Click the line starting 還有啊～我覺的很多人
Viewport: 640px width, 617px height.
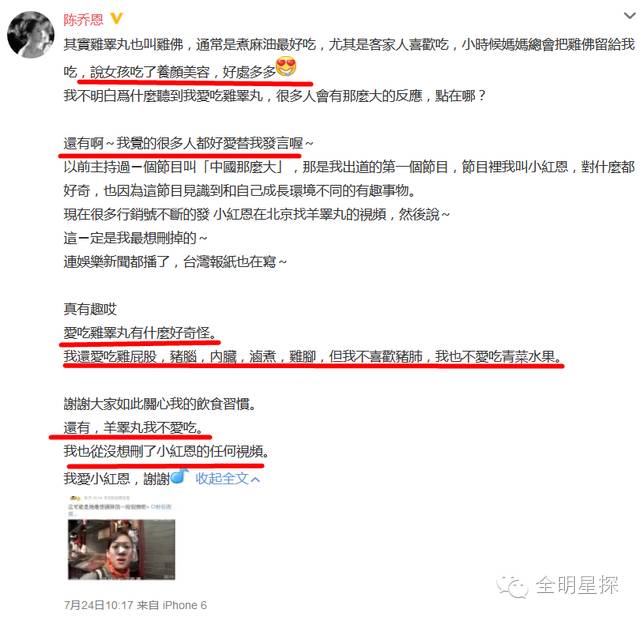(188, 143)
